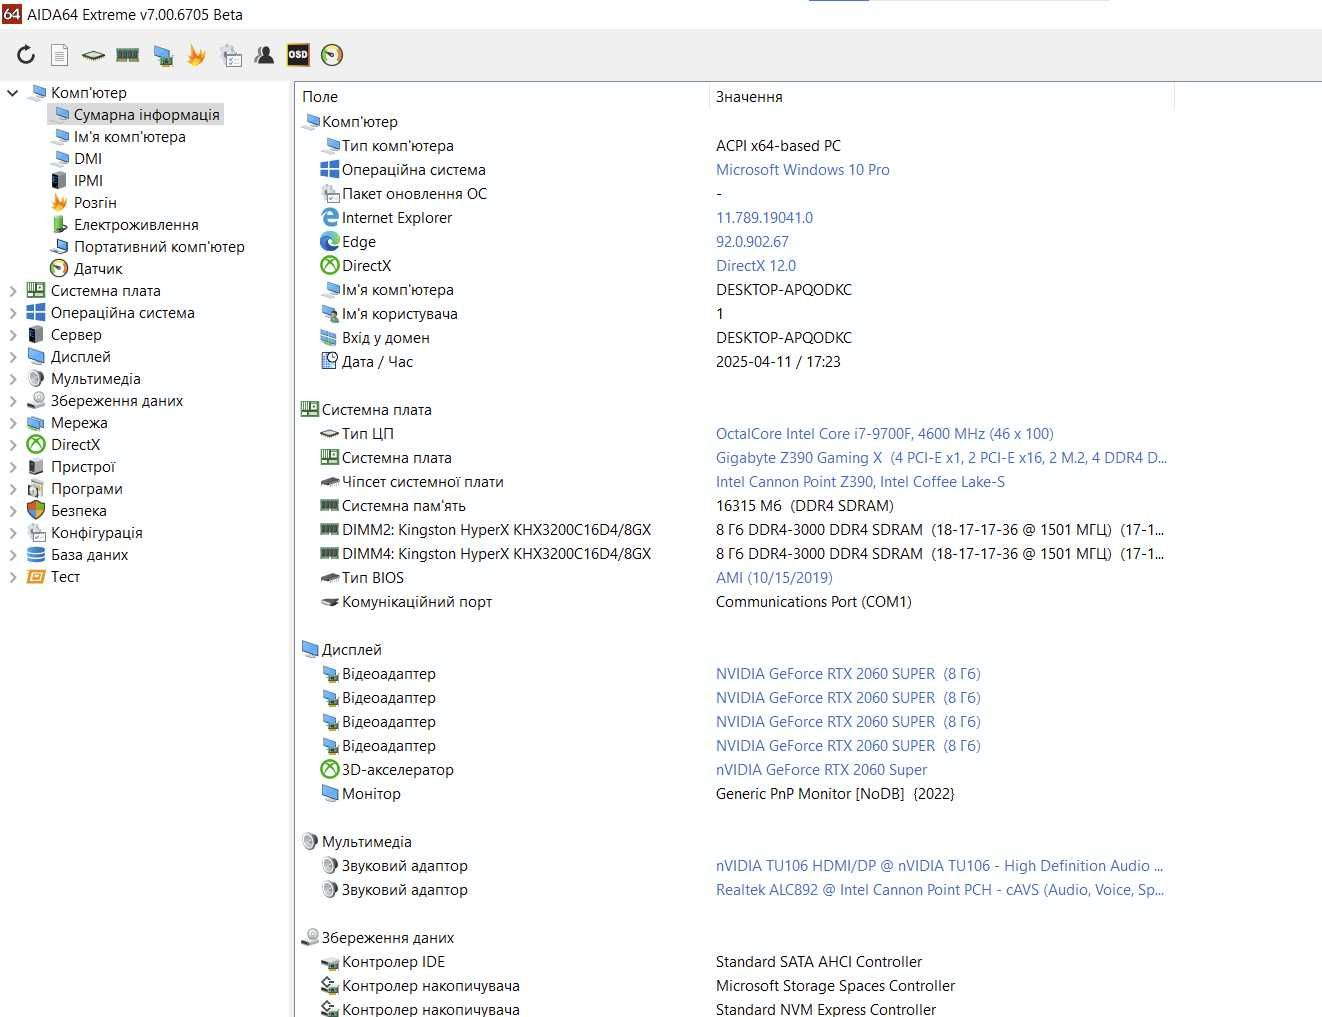Open the OctalCore Intel Core i7-9700F link
This screenshot has height=1017, width=1322.
pyautogui.click(x=885, y=433)
